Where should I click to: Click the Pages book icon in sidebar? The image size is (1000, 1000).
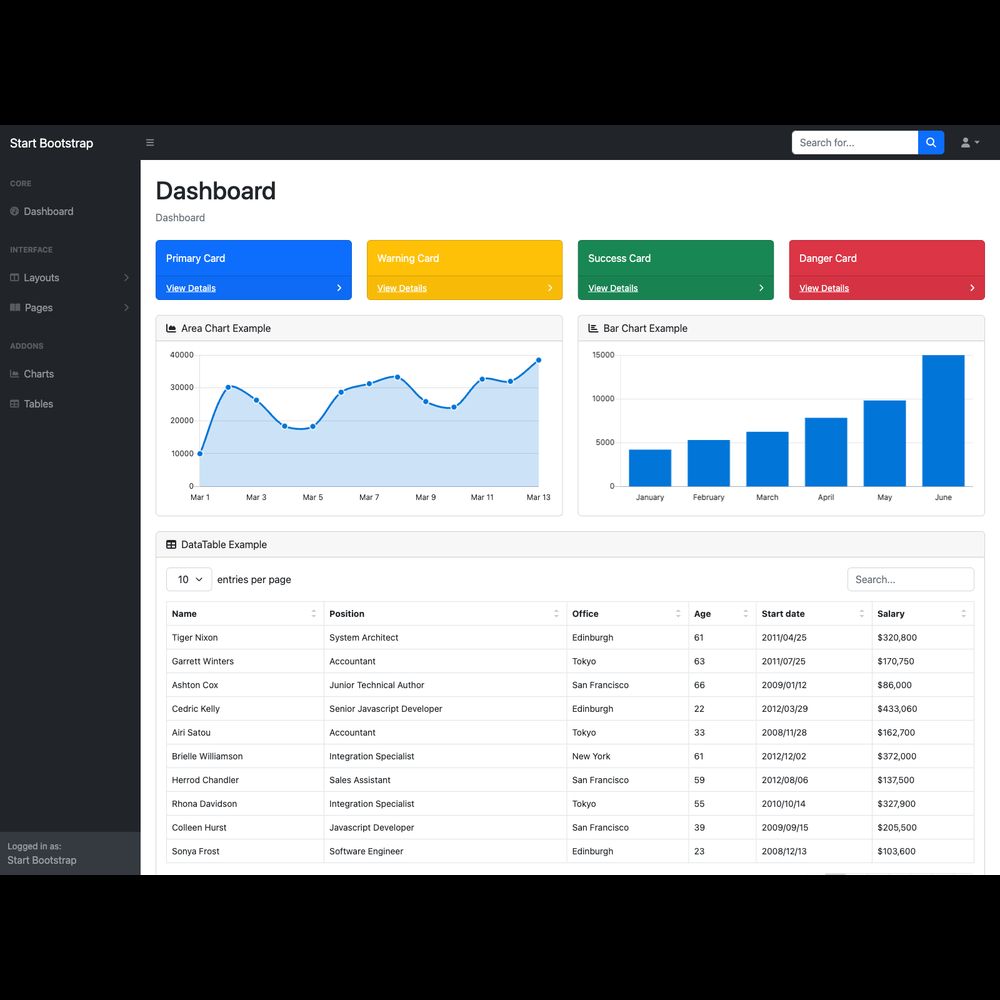(14, 308)
